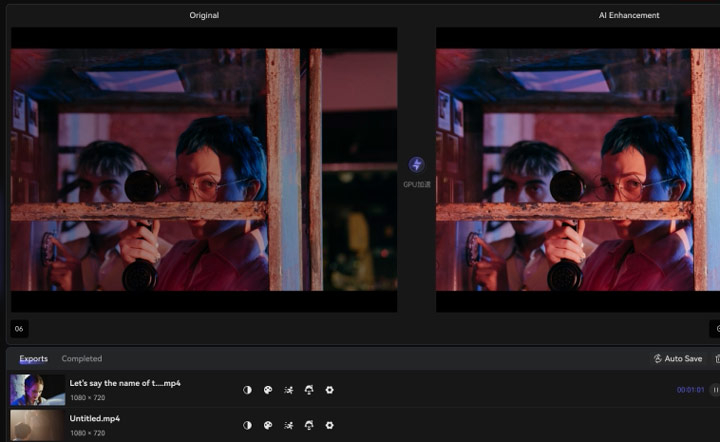Viewport: 720px width, 442px height.
Task: Click the AI Enhancement video preview image
Action: click(x=578, y=169)
